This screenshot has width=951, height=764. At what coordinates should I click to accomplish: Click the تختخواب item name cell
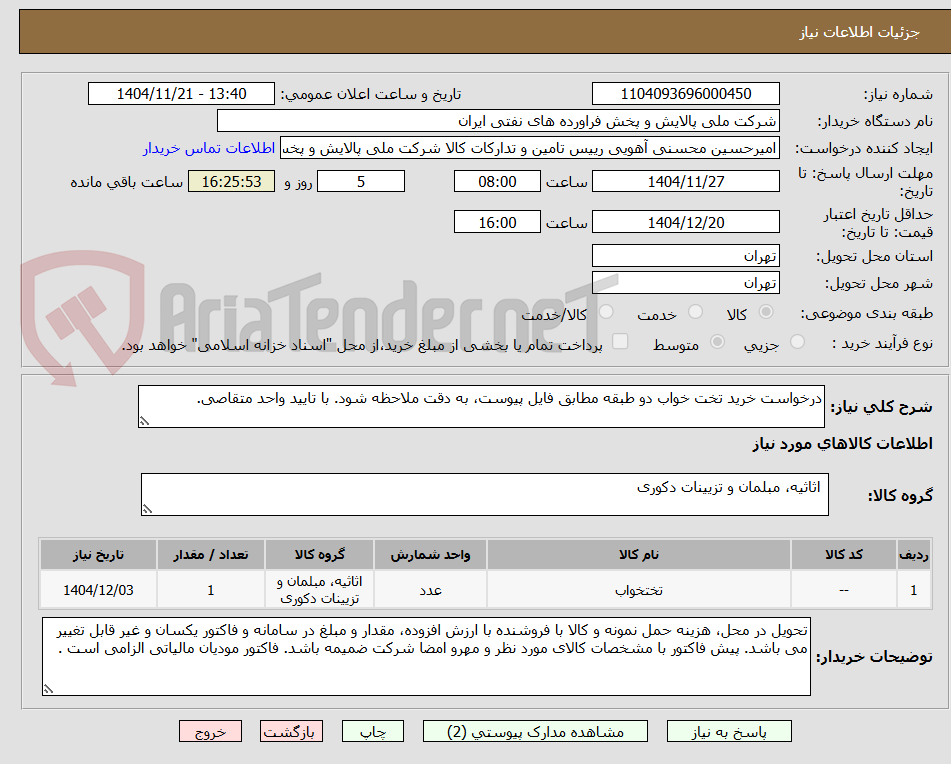[639, 590]
